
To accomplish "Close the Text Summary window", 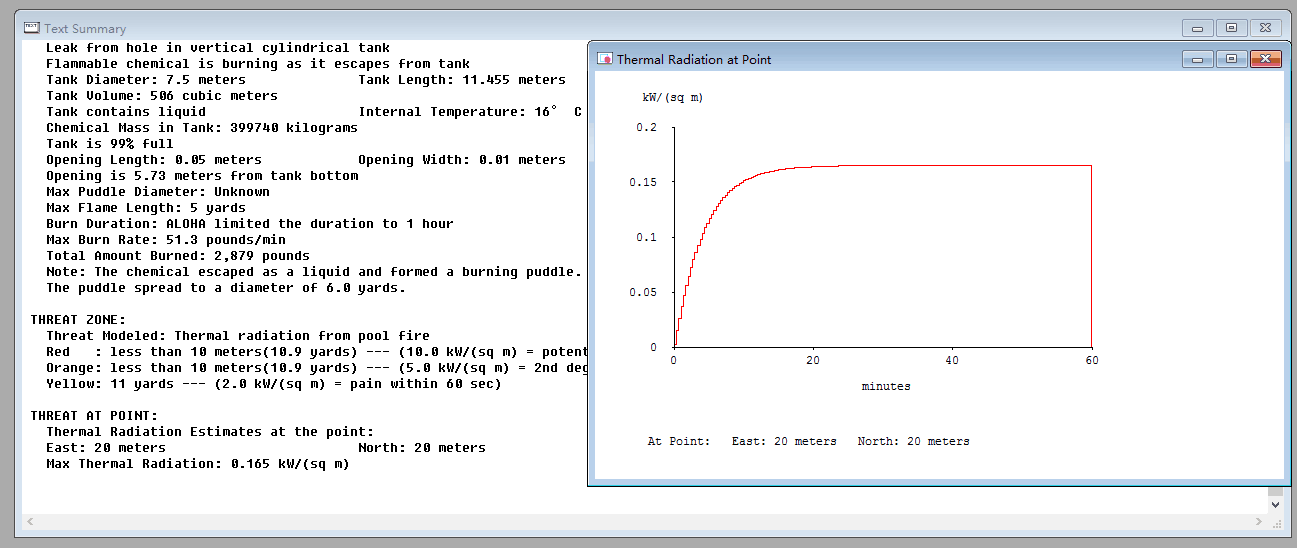I will pyautogui.click(x=1264, y=28).
